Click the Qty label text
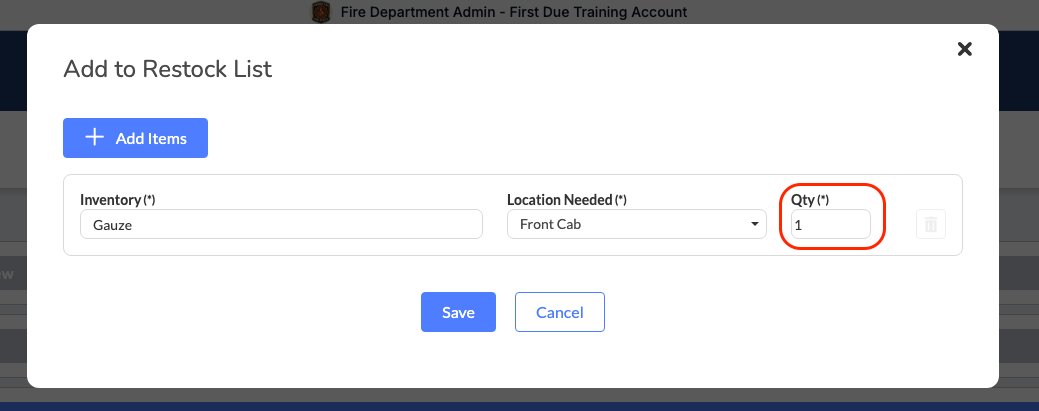The height and width of the screenshot is (411, 1039). point(802,200)
